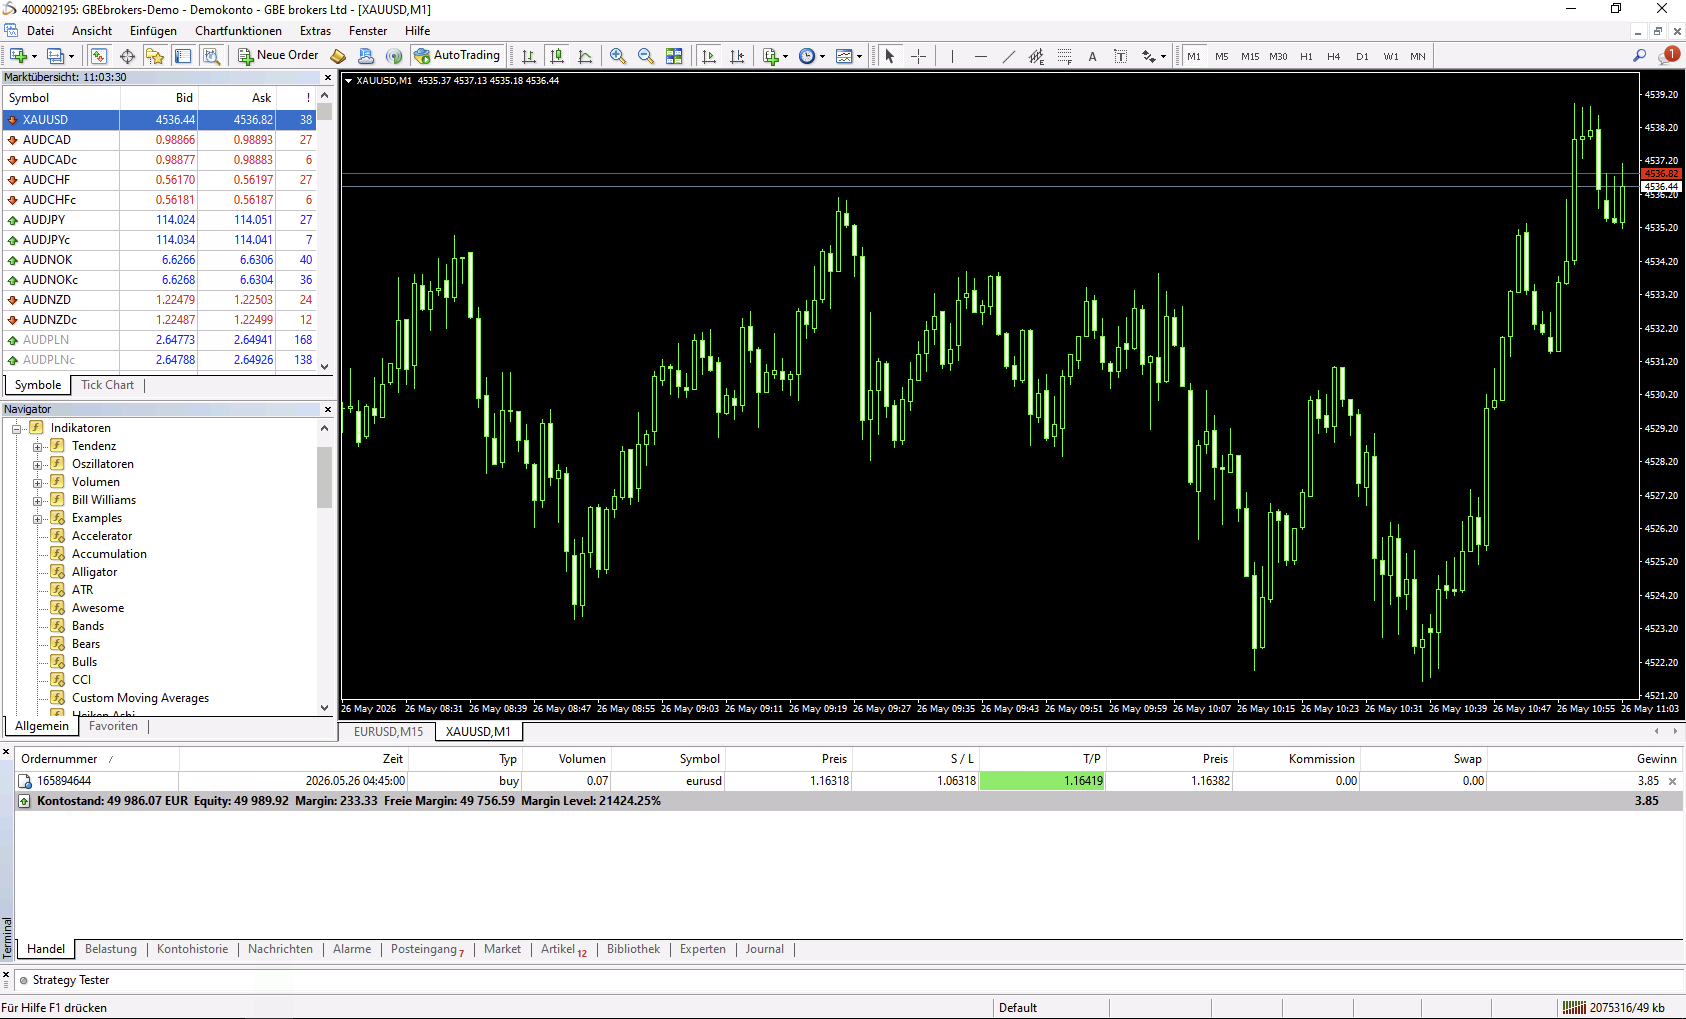
Task: Switch to the EURUSD,M15 chart tab
Action: 389,731
